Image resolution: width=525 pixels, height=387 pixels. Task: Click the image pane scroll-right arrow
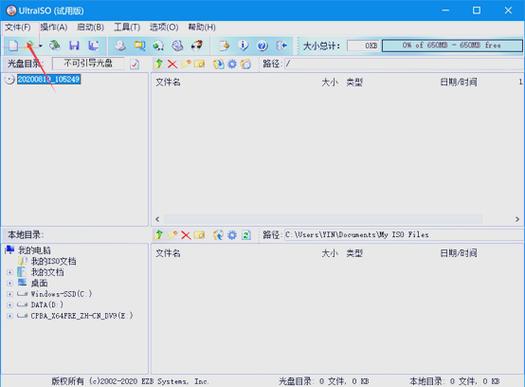point(517,219)
